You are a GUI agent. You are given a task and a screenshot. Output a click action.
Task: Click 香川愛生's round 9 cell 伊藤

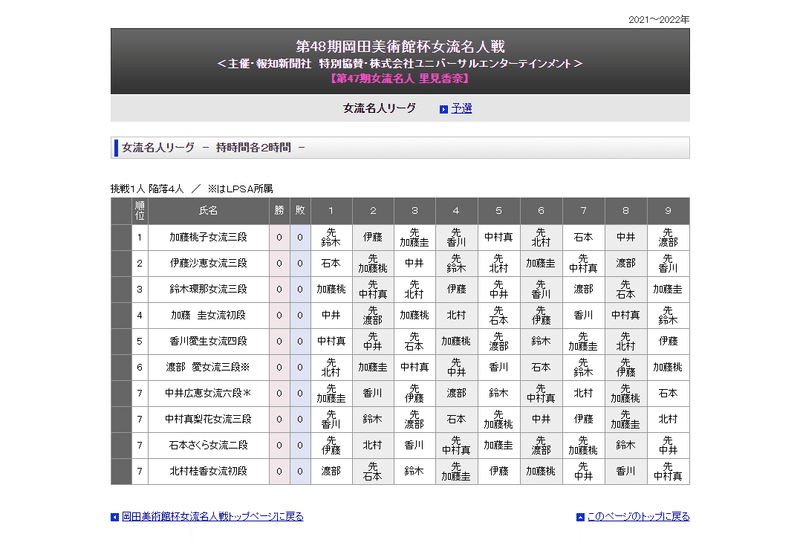pyautogui.click(x=668, y=341)
